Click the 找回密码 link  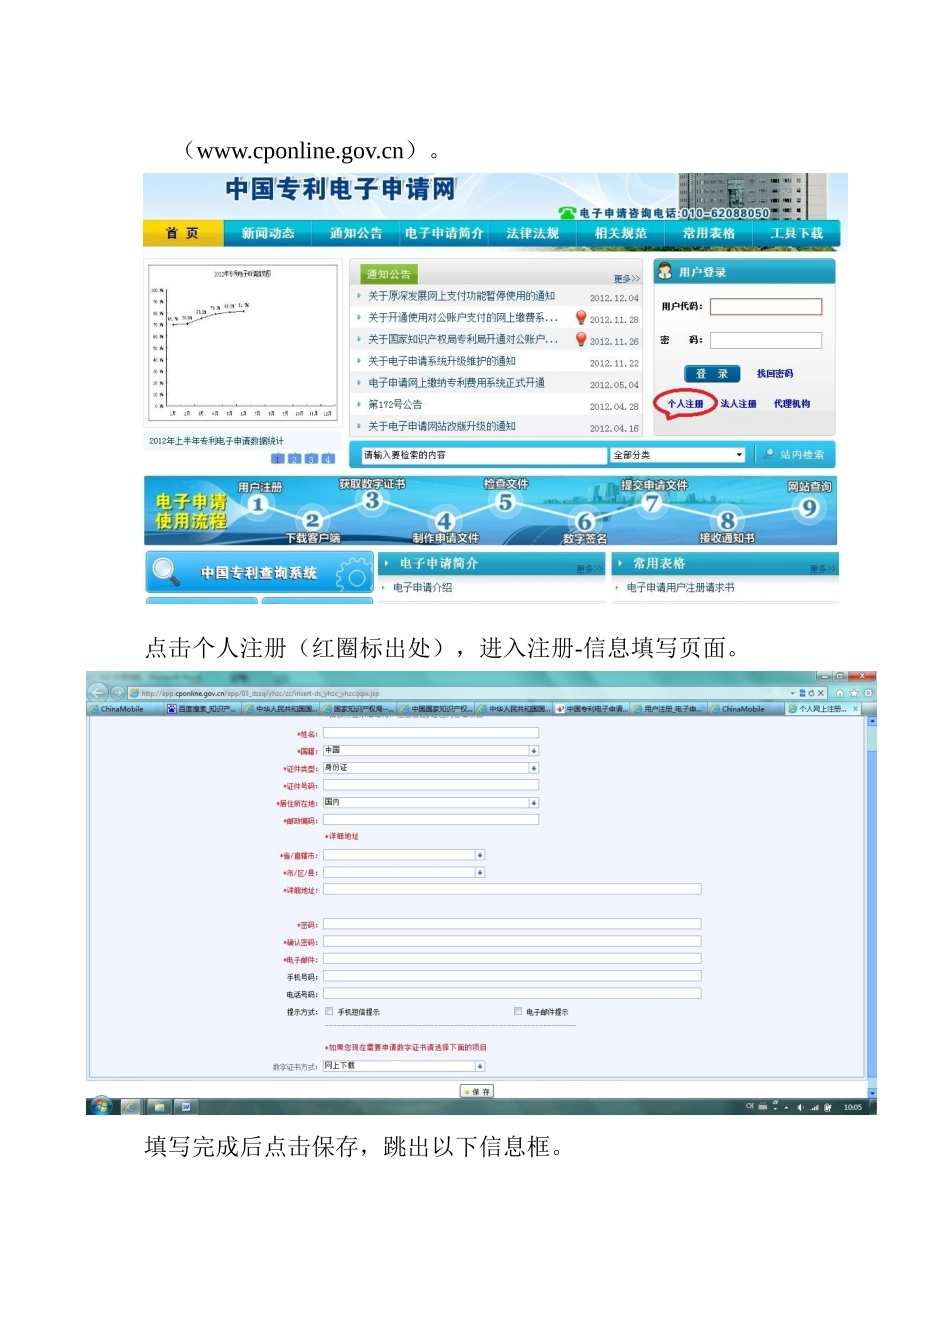(x=775, y=374)
